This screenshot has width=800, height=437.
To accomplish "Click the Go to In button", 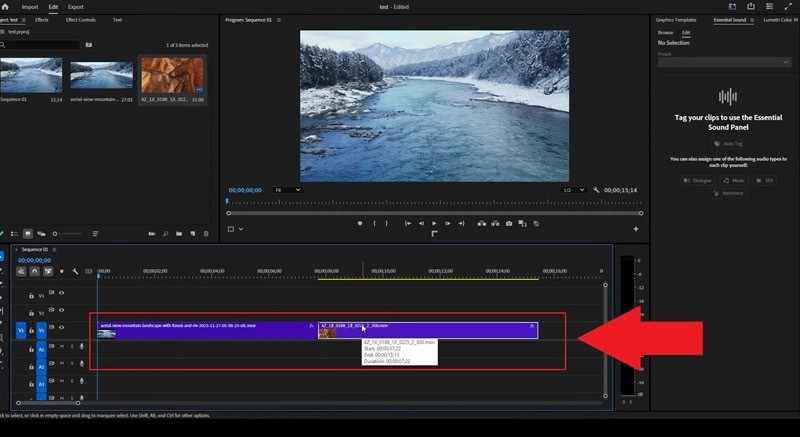I will click(408, 223).
